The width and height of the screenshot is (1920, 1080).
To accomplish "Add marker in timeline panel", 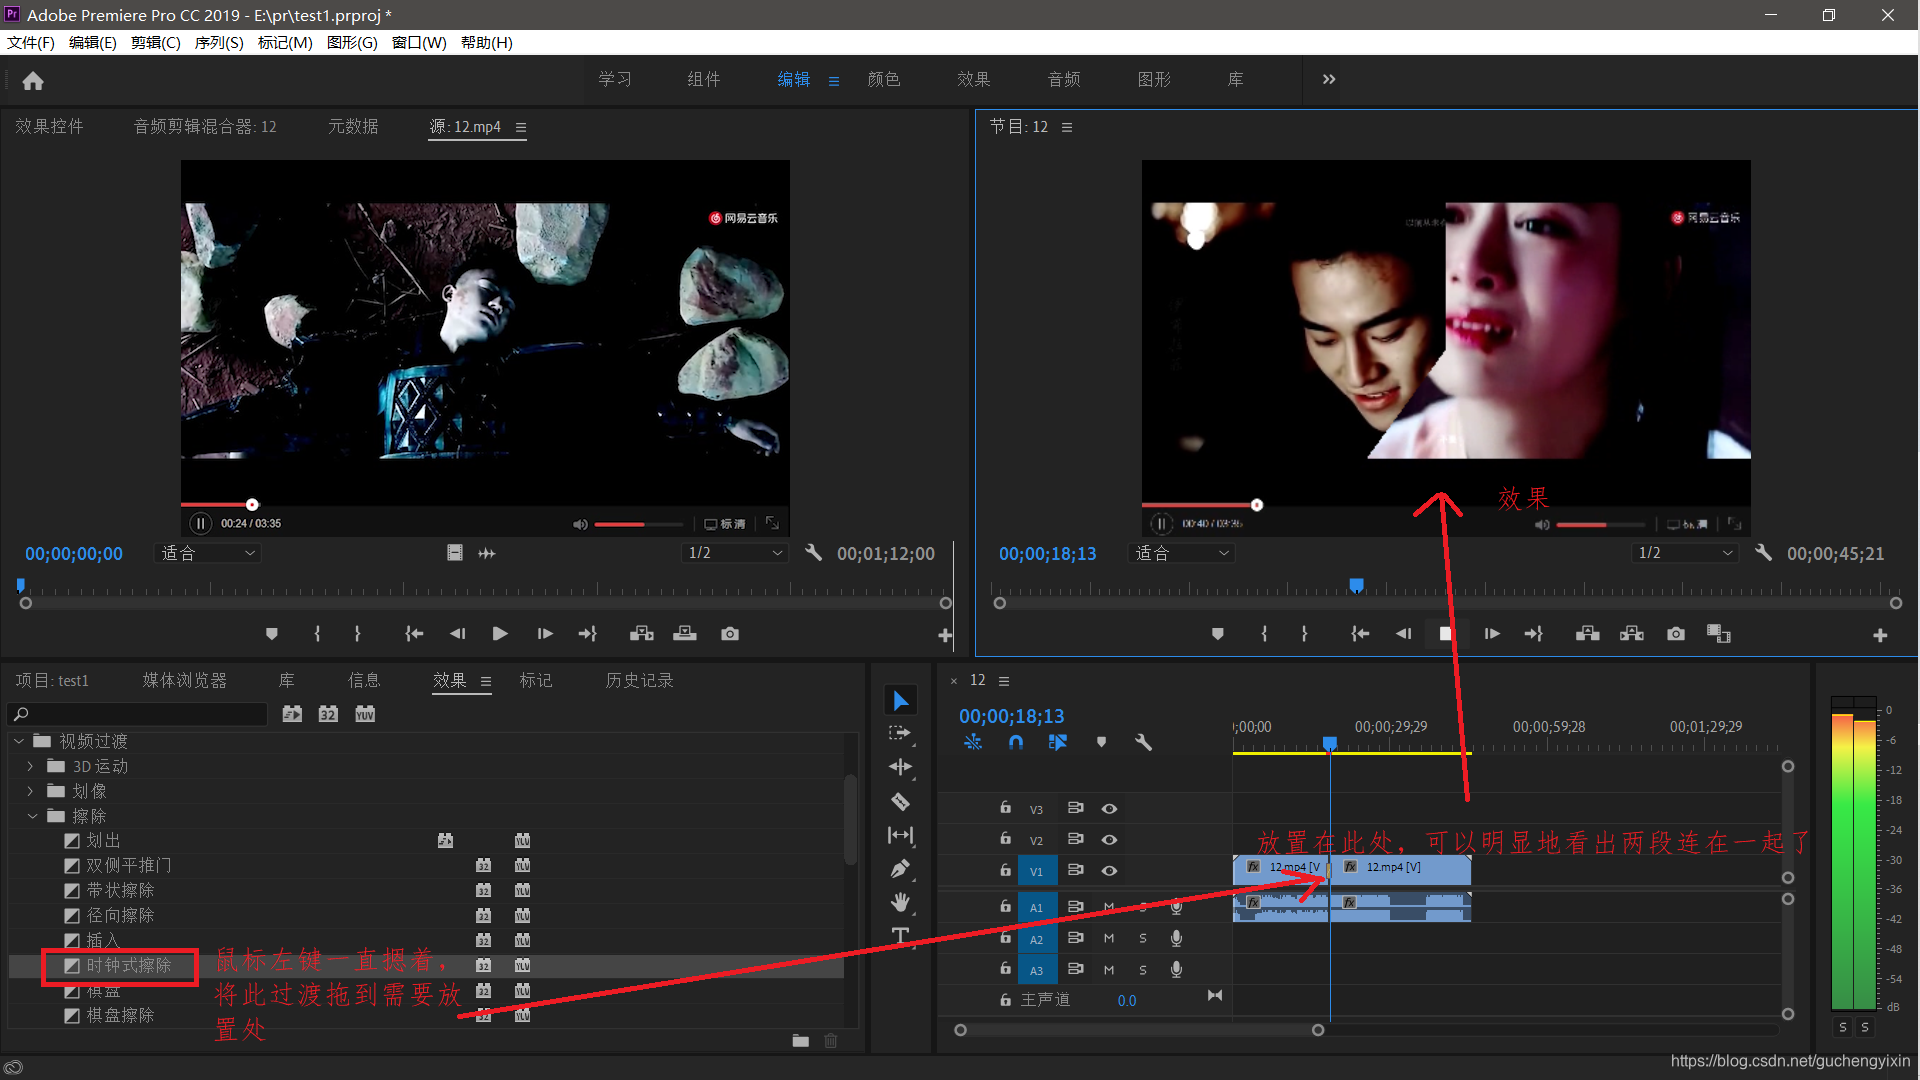I will tap(1101, 743).
